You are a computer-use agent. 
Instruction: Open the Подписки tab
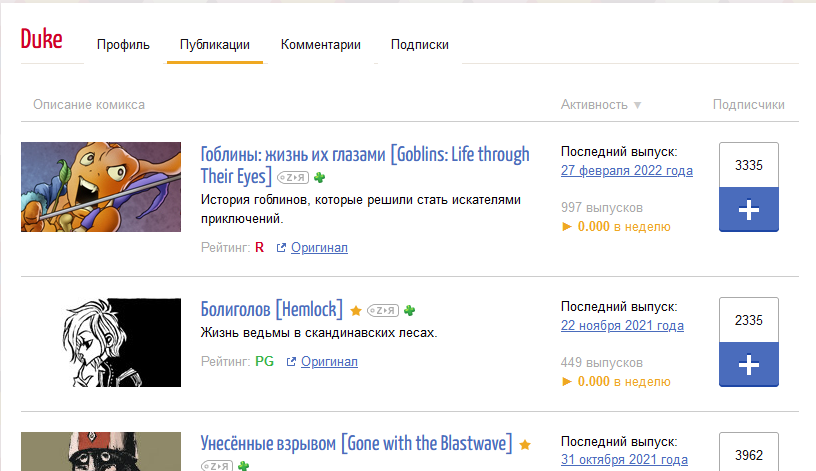[x=420, y=45]
